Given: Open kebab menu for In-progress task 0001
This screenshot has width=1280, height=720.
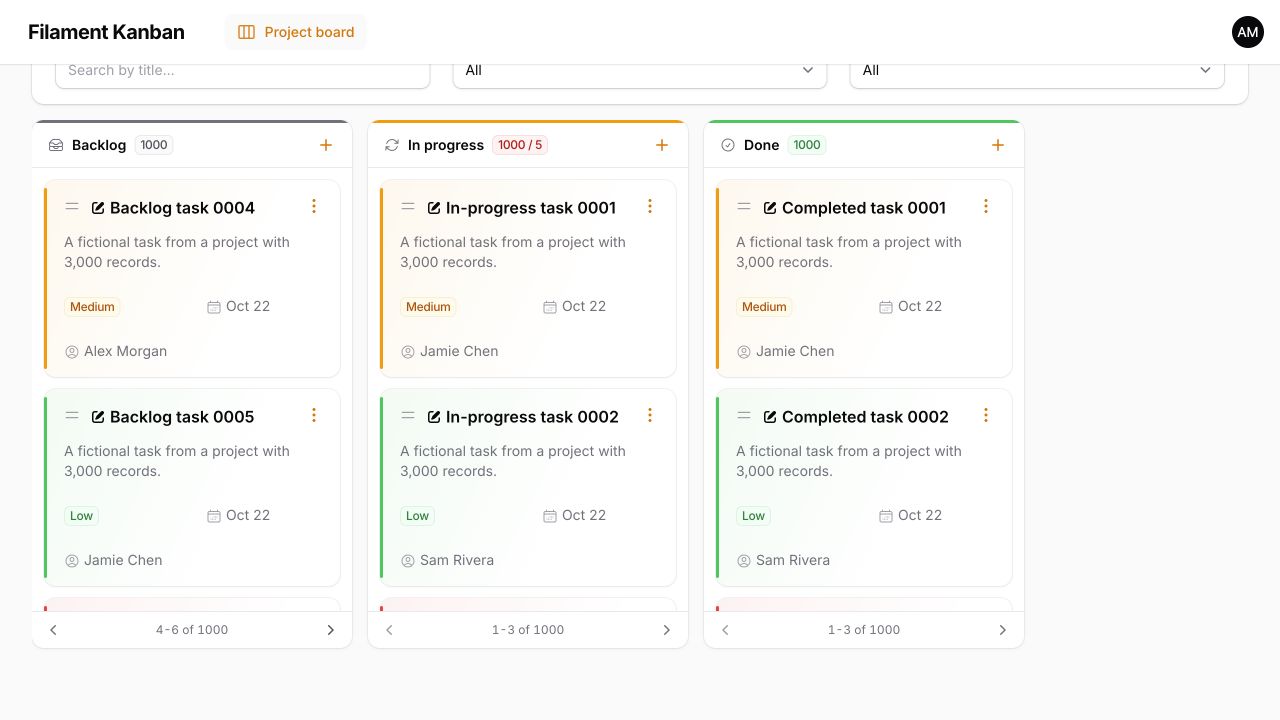Looking at the screenshot, I should 650,206.
